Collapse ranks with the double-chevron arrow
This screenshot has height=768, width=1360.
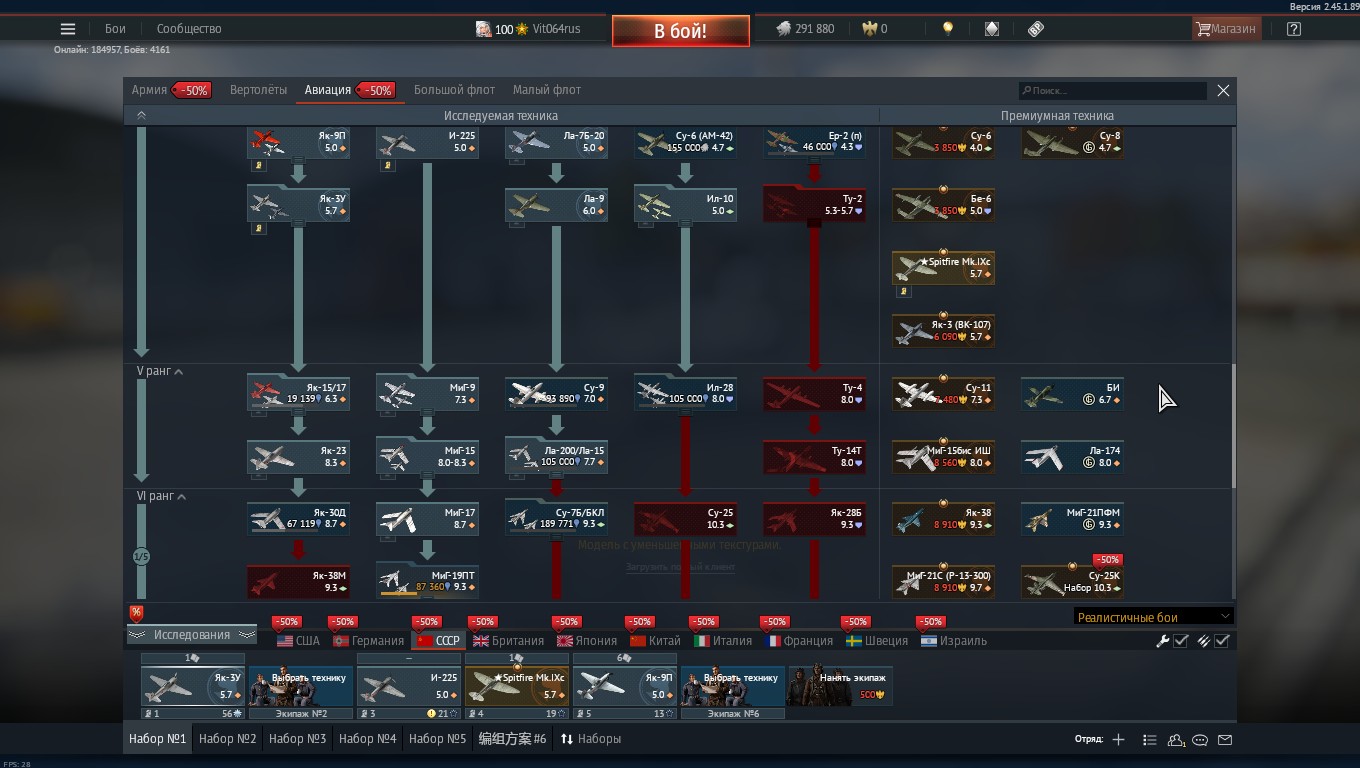[141, 116]
